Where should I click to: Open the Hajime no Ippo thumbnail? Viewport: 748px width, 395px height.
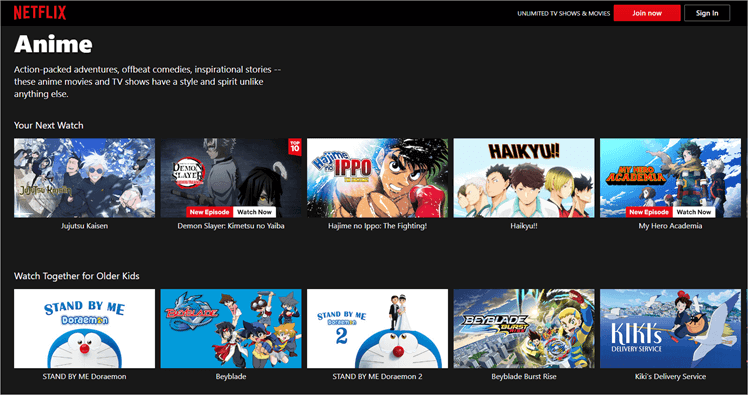pos(377,178)
